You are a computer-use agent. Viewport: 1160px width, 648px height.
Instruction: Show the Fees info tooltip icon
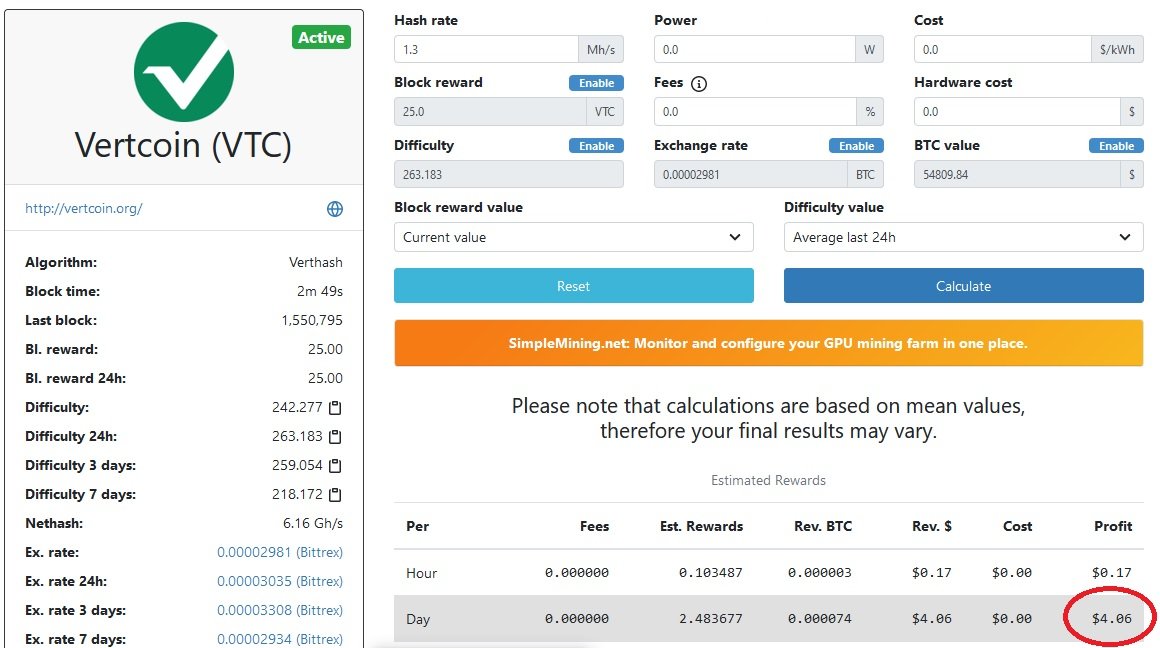point(698,84)
